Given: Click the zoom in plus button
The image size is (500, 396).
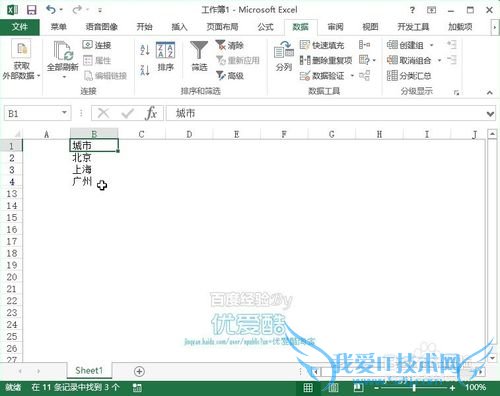Looking at the screenshot, I should pos(452,388).
